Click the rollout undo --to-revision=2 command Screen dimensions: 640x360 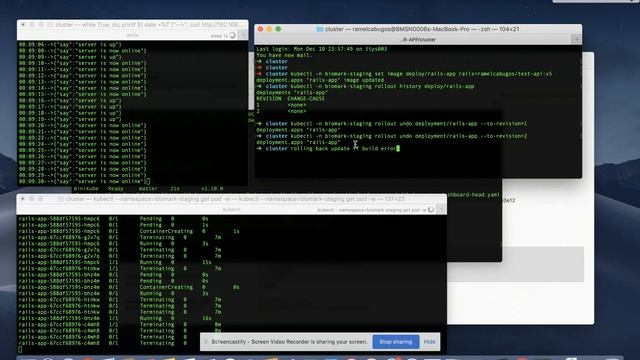pyautogui.click(x=391, y=136)
